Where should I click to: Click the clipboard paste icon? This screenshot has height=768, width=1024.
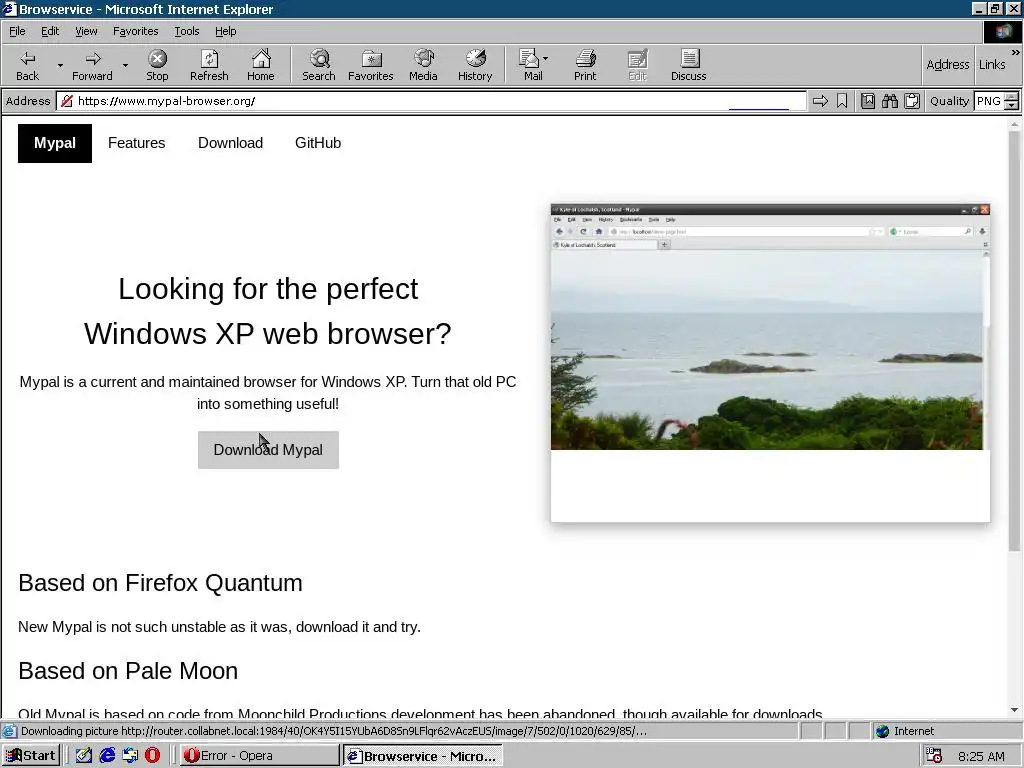pyautogui.click(x=912, y=101)
